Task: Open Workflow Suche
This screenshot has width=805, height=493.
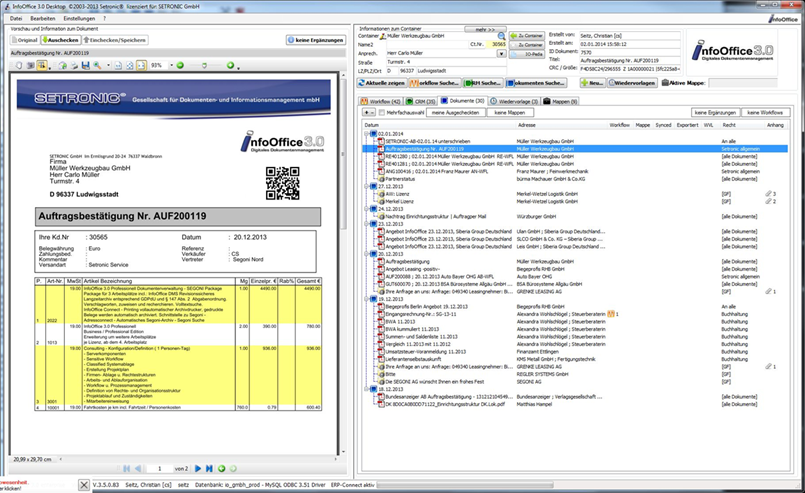Action: 434,83
